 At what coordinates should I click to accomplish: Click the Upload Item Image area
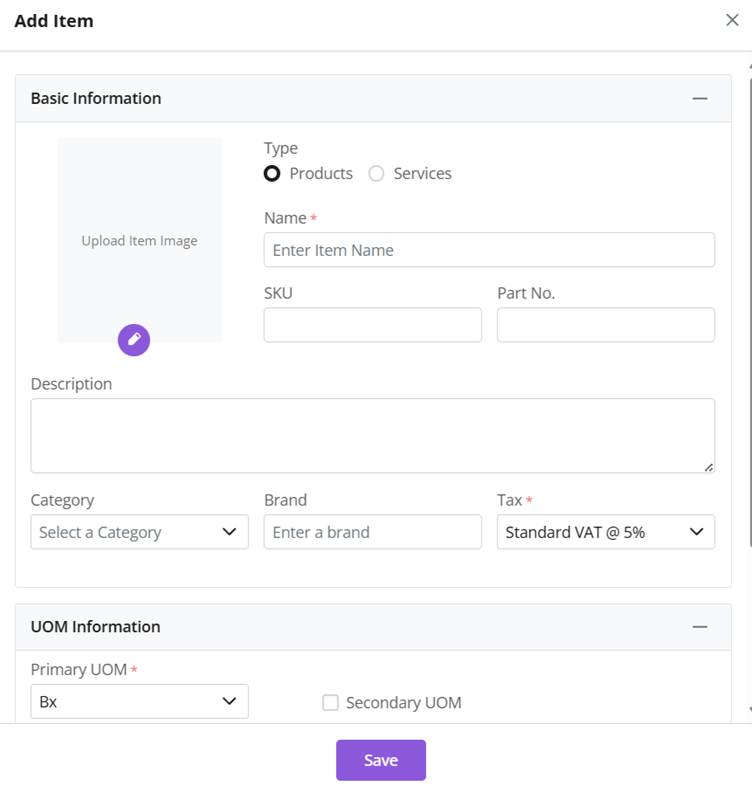coord(139,240)
